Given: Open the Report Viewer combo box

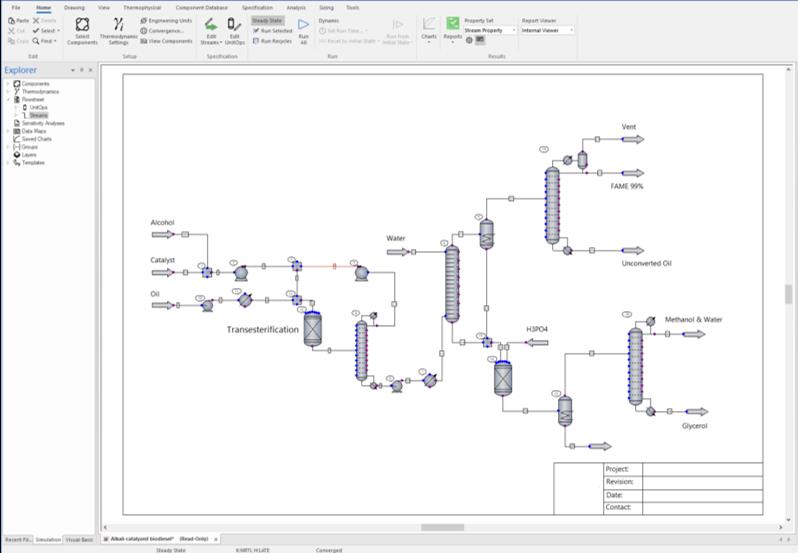Looking at the screenshot, I should 548,31.
